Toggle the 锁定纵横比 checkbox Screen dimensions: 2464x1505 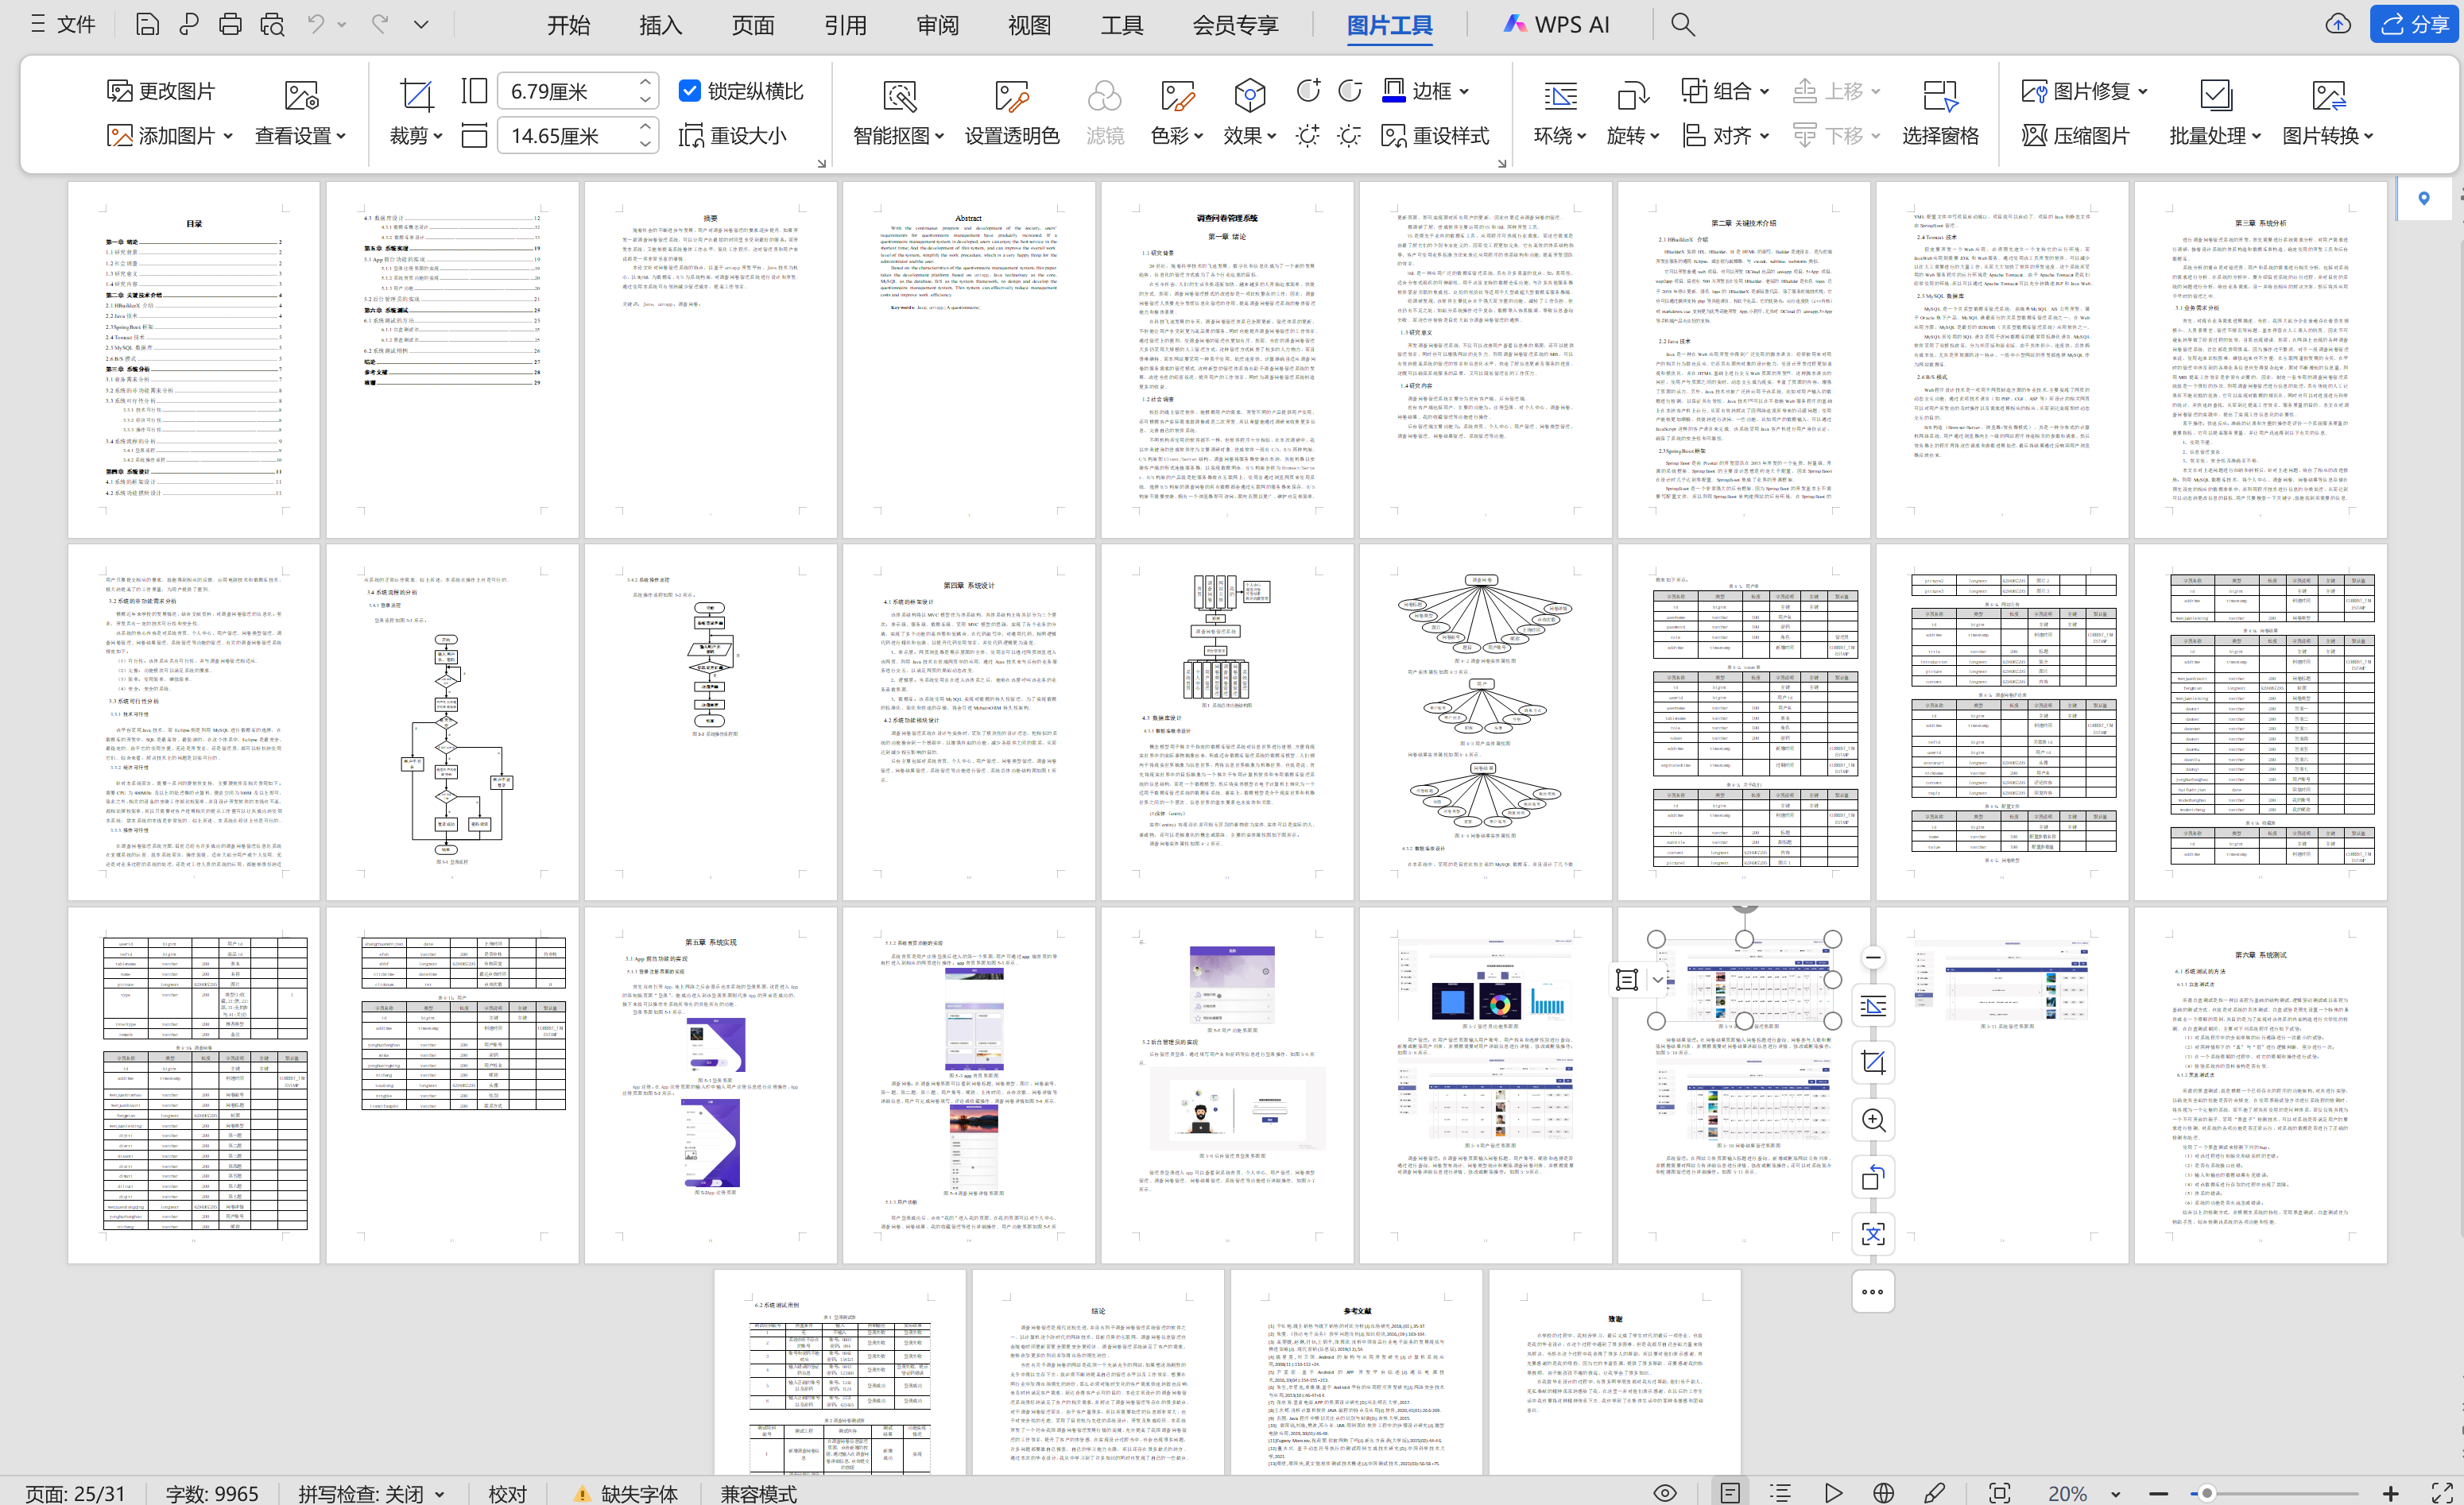[689, 91]
